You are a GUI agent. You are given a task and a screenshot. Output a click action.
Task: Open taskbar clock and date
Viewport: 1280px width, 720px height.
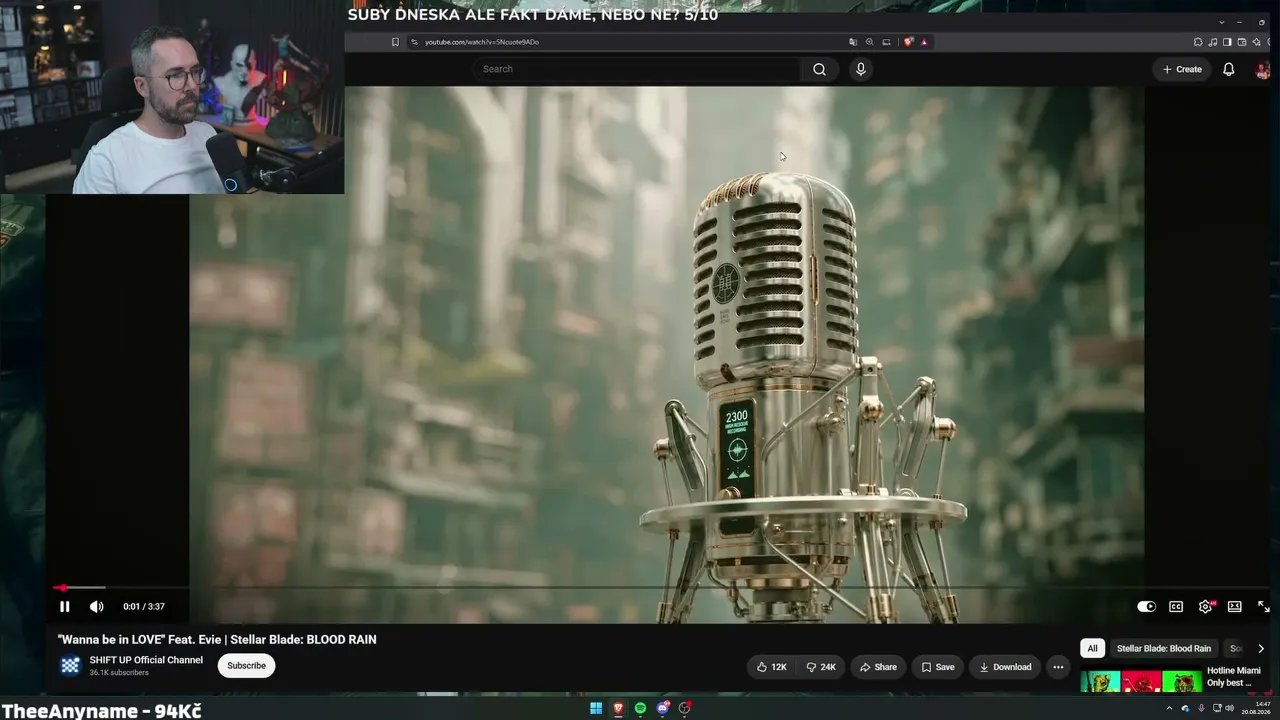pyautogui.click(x=1256, y=708)
